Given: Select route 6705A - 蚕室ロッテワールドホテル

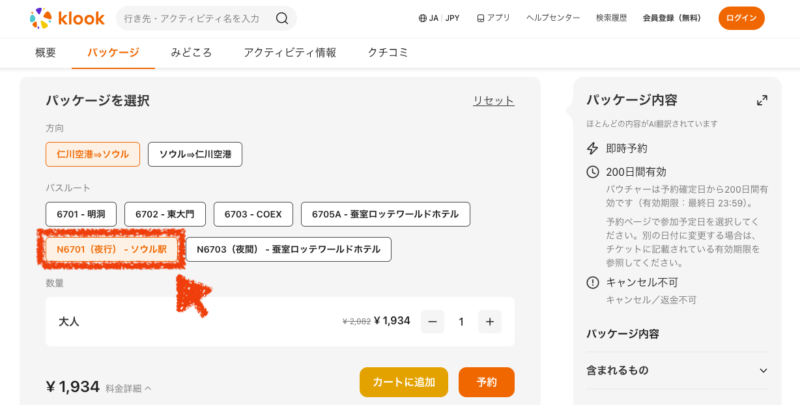Looking at the screenshot, I should 386,214.
